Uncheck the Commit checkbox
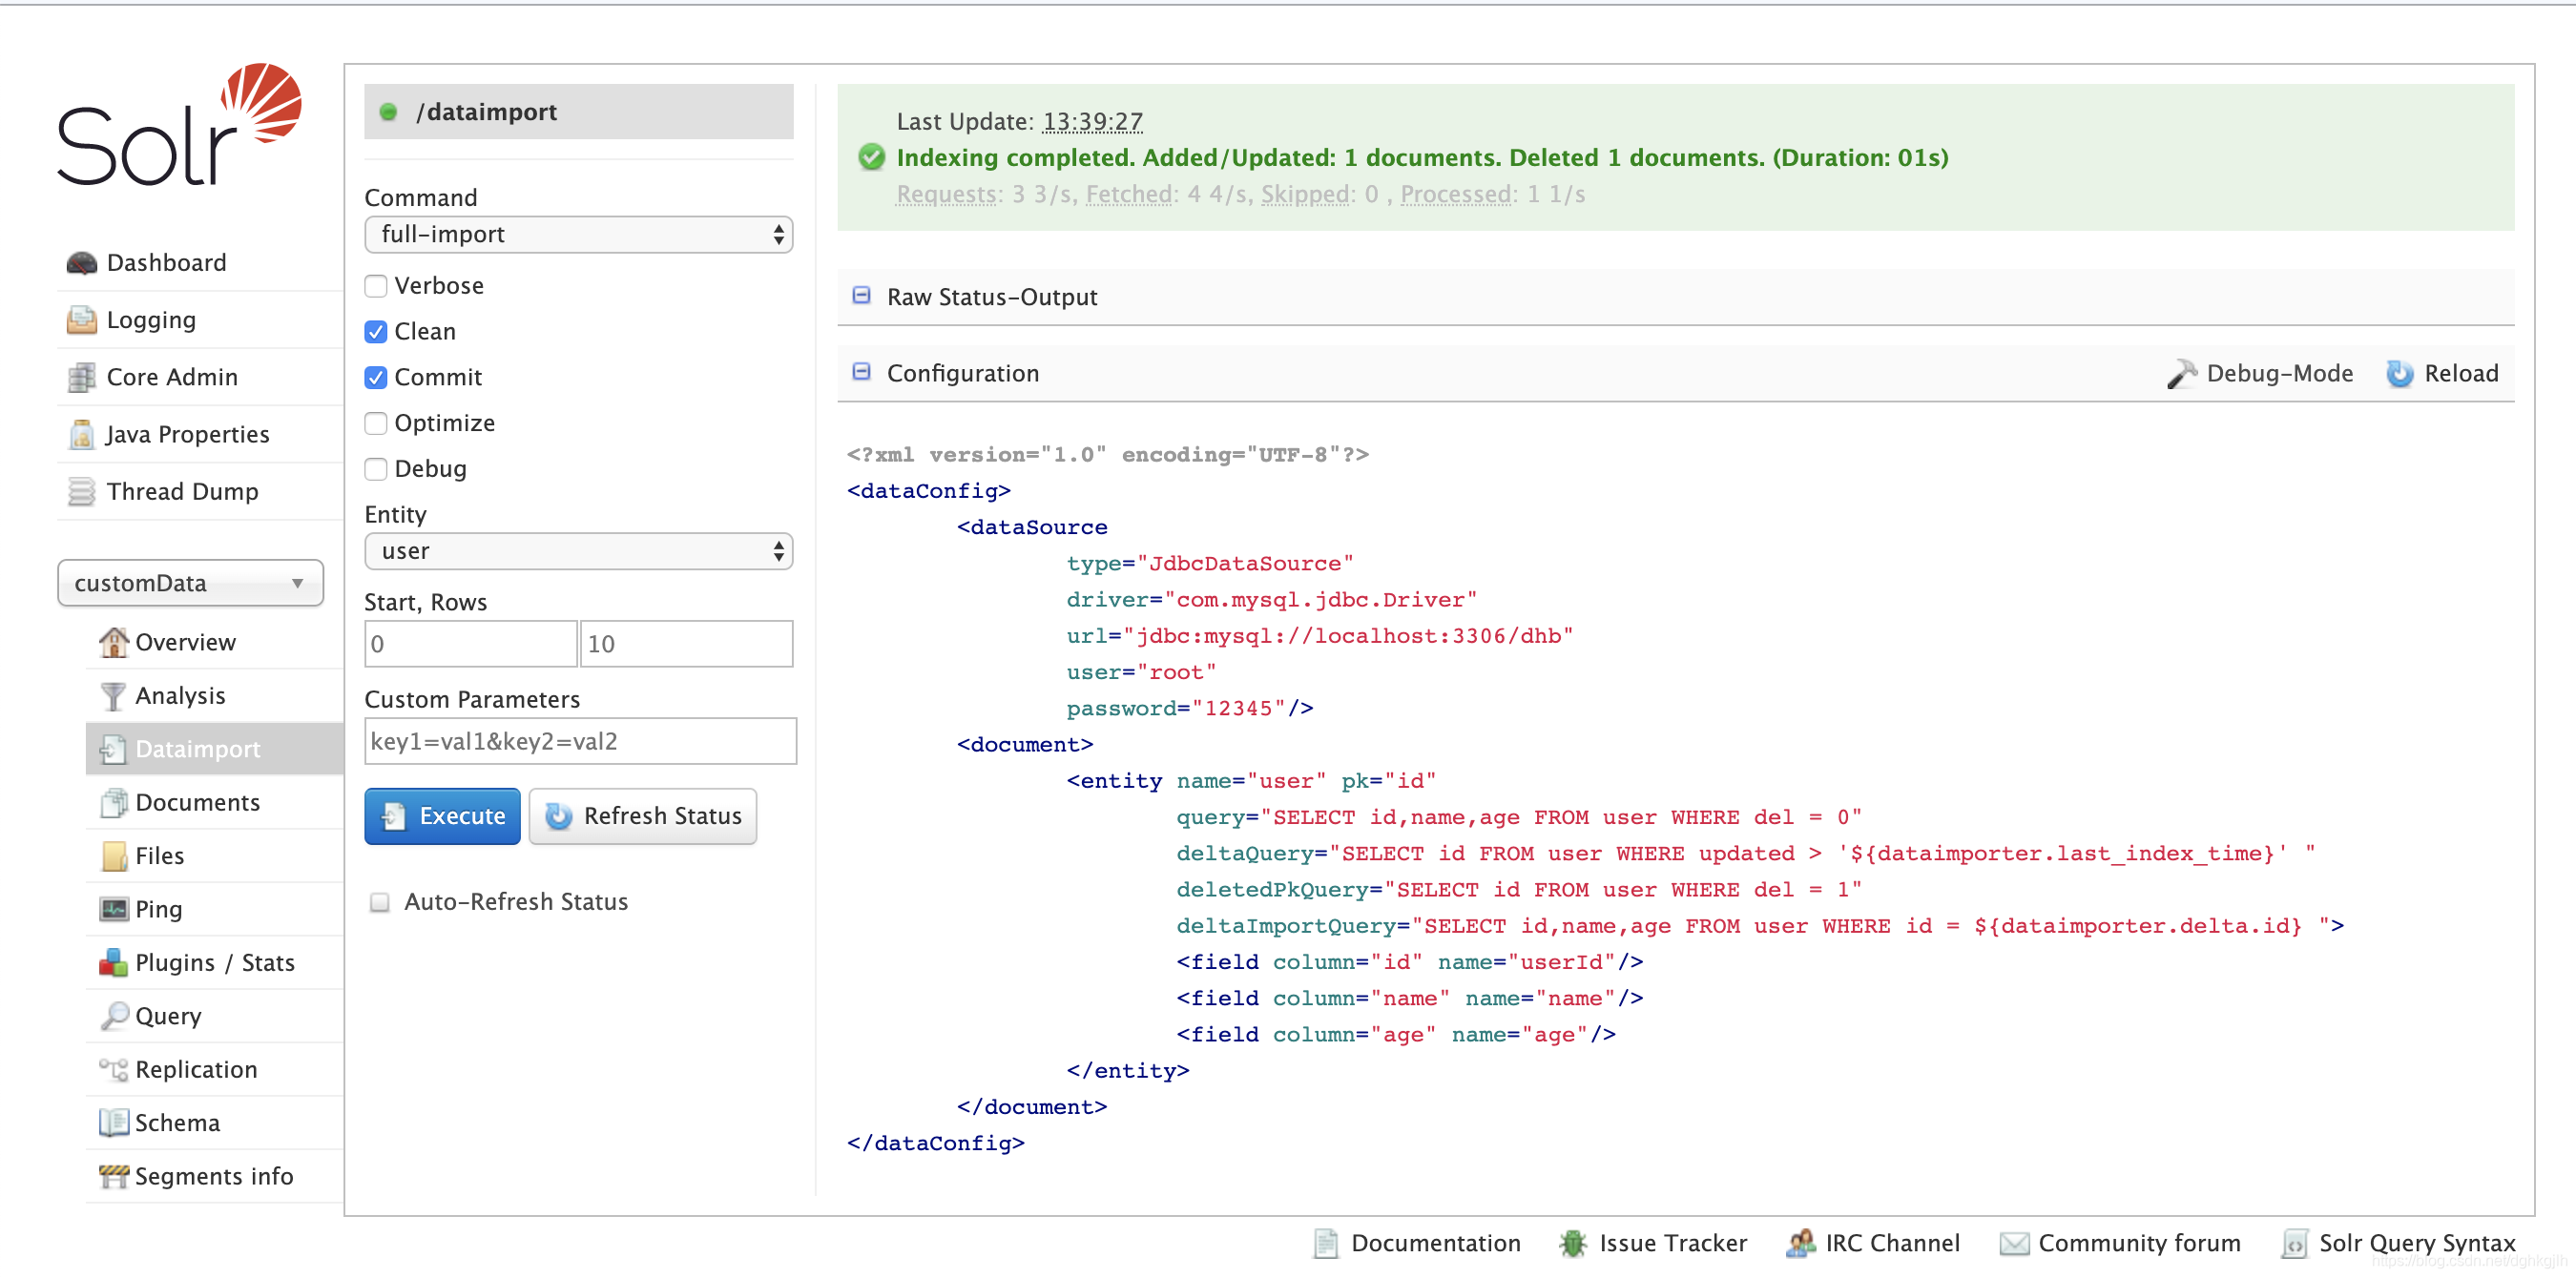The image size is (2576, 1278). [x=376, y=378]
